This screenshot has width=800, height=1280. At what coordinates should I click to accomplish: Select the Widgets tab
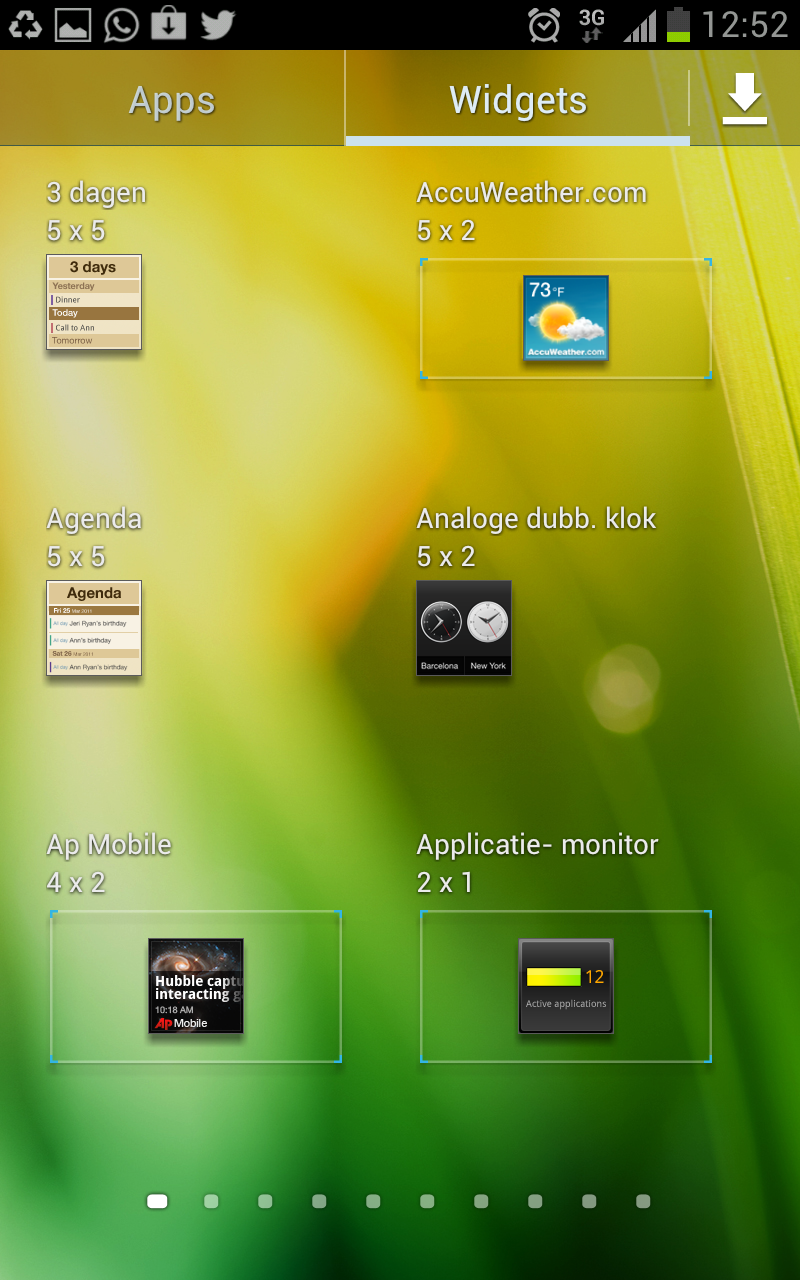point(517,100)
